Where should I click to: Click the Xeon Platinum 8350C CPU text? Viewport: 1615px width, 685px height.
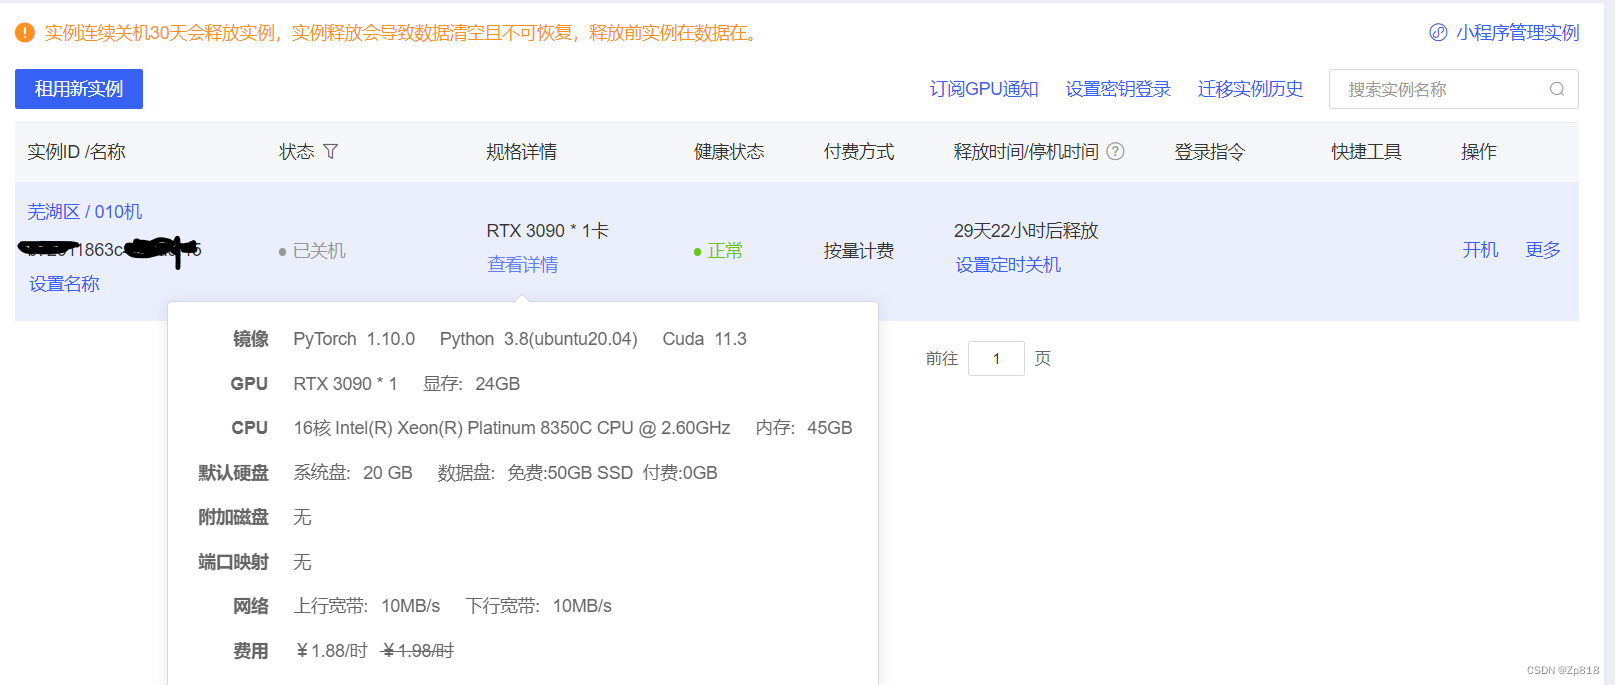point(512,428)
